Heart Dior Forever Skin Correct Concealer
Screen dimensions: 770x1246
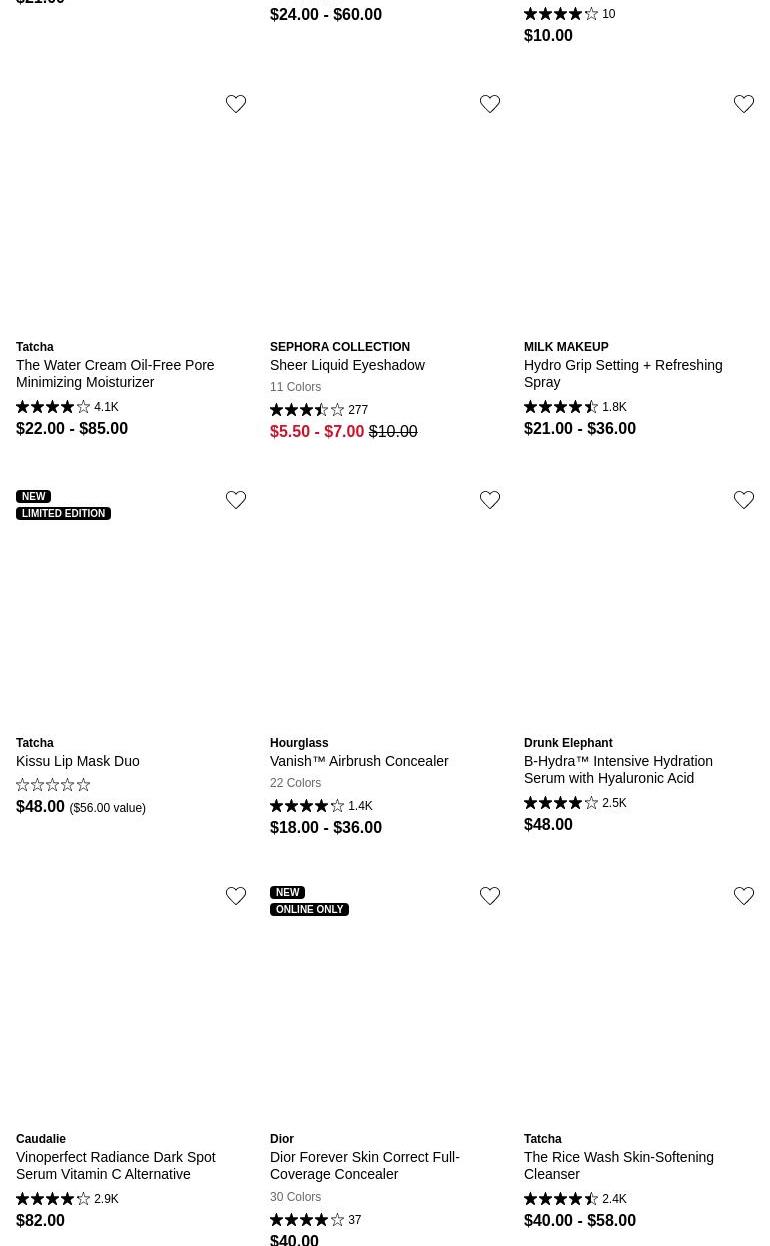click(x=490, y=896)
